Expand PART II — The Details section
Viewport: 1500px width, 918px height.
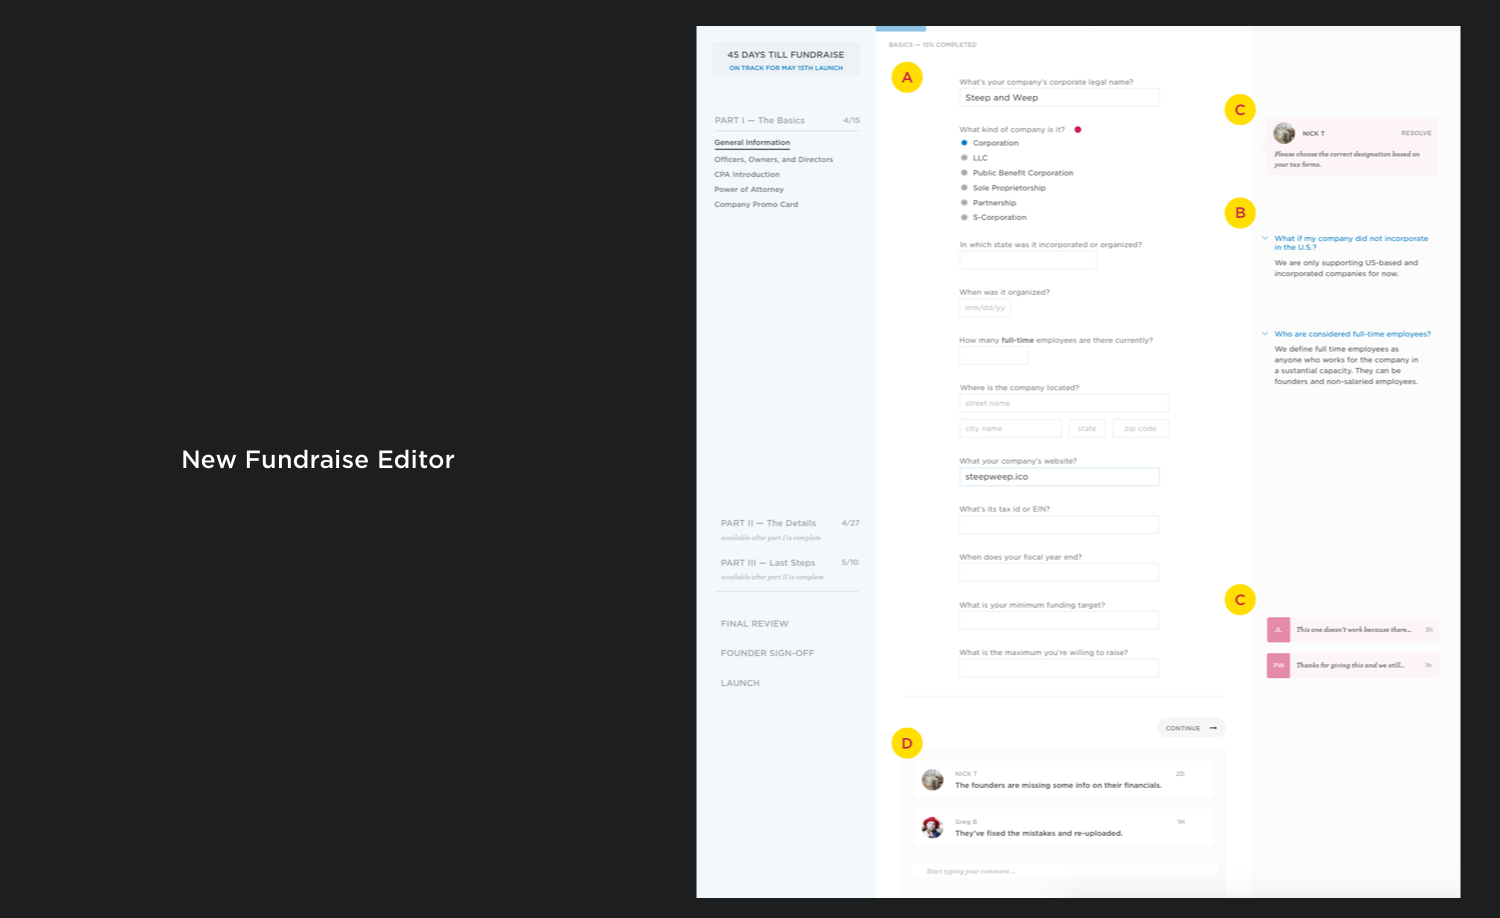768,523
